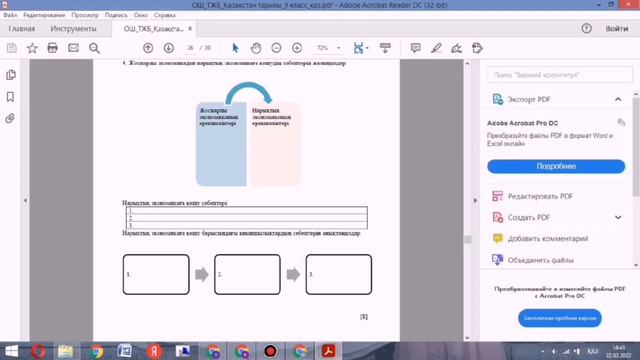The height and width of the screenshot is (360, 640).
Task: Click the rightmost stamp toolbar icon
Action: [477, 48]
